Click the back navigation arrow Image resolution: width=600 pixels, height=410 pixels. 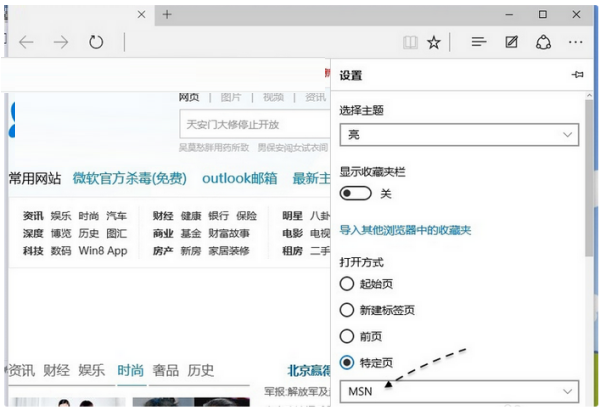pyautogui.click(x=27, y=42)
